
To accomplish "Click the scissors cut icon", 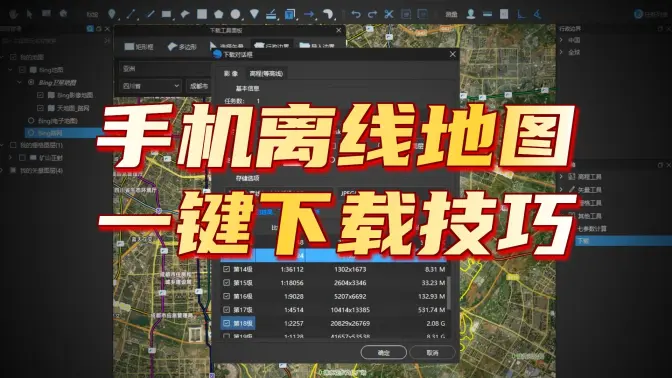I will click(x=389, y=15).
